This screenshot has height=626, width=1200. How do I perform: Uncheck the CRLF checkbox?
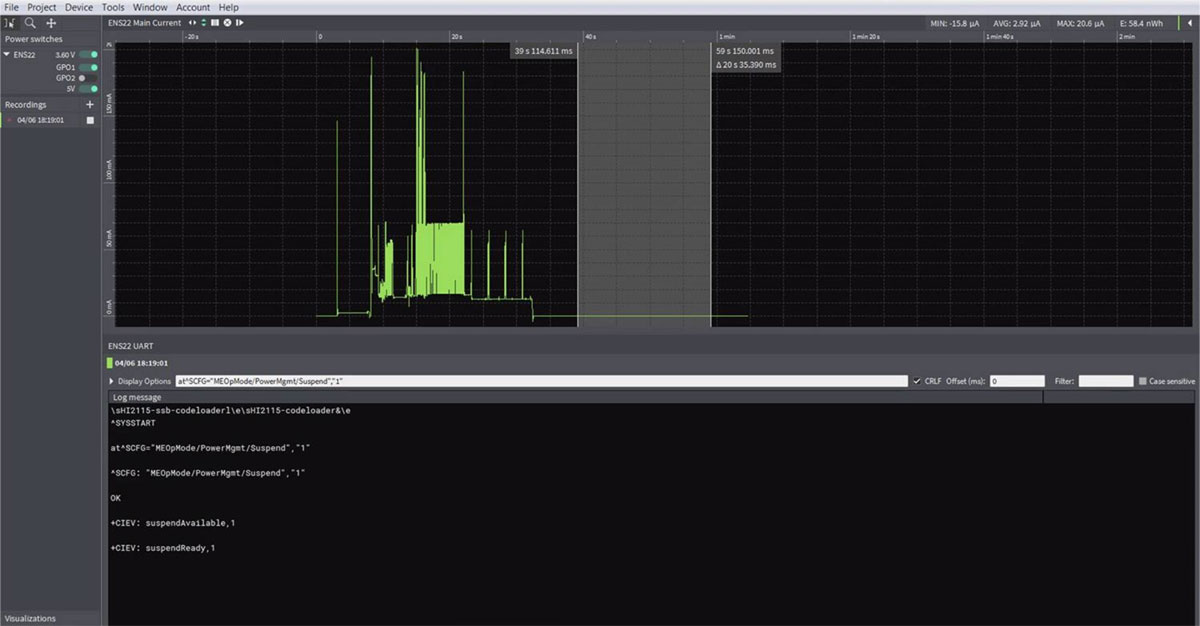click(x=918, y=381)
